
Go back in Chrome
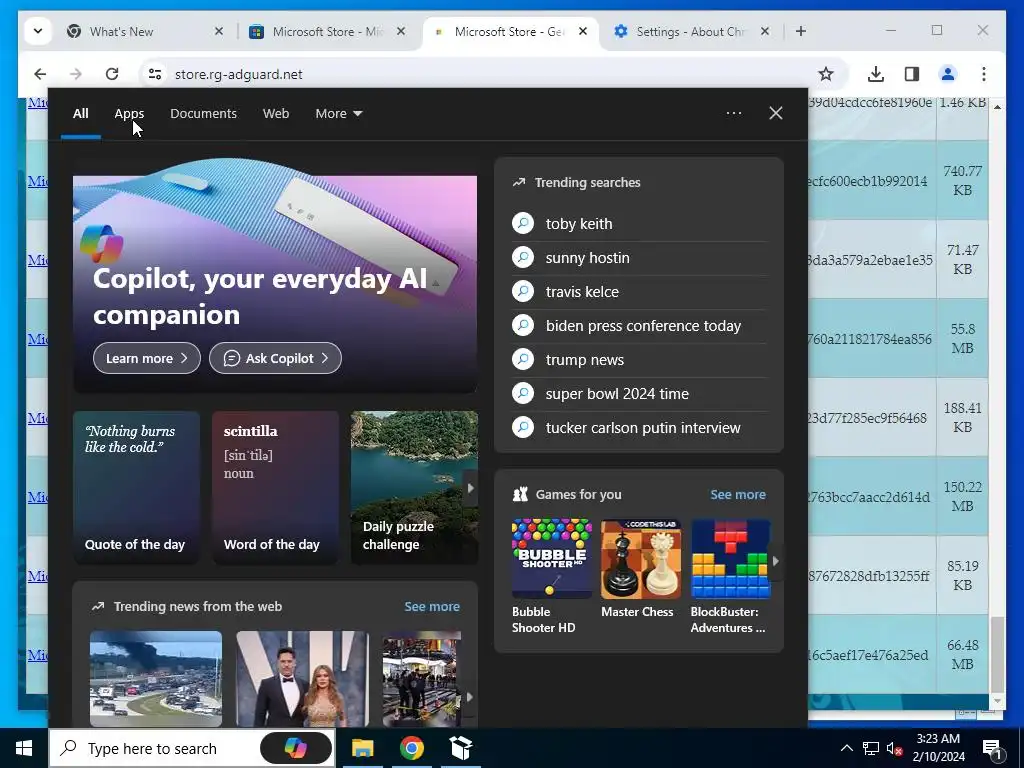40,74
